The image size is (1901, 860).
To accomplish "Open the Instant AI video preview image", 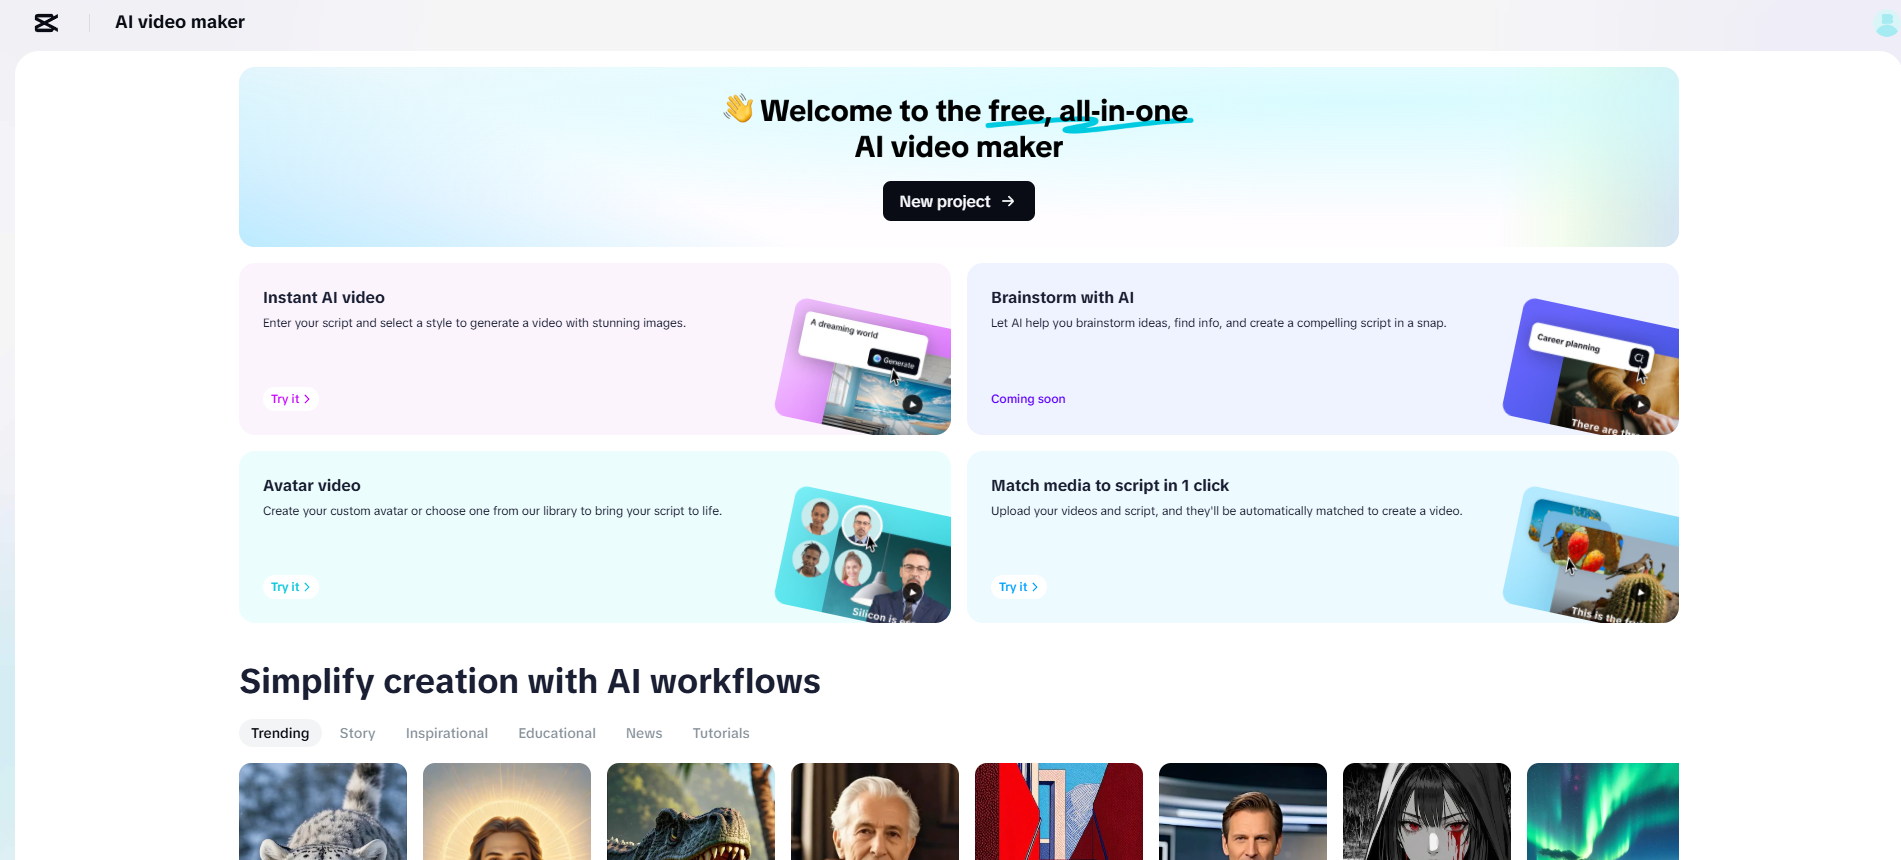I will coord(863,367).
